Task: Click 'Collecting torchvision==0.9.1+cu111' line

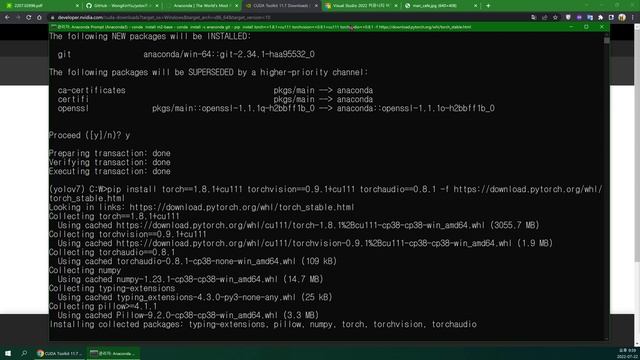Action: pyautogui.click(x=128, y=234)
